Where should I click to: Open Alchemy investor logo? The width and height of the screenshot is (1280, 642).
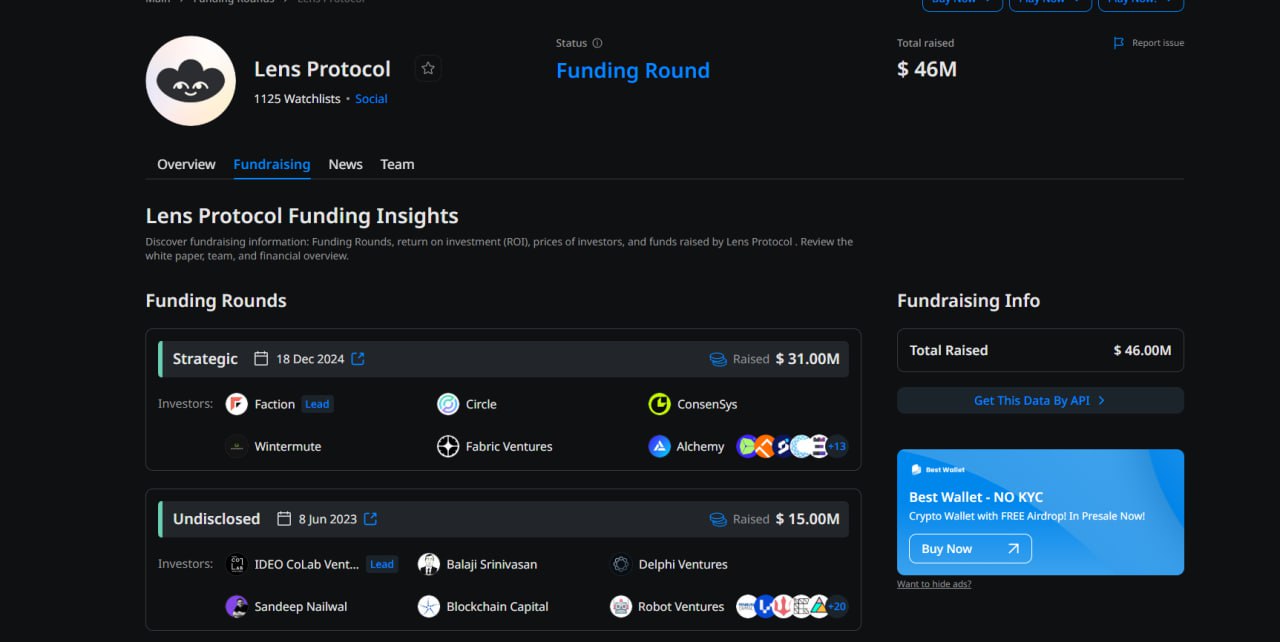pyautogui.click(x=659, y=446)
